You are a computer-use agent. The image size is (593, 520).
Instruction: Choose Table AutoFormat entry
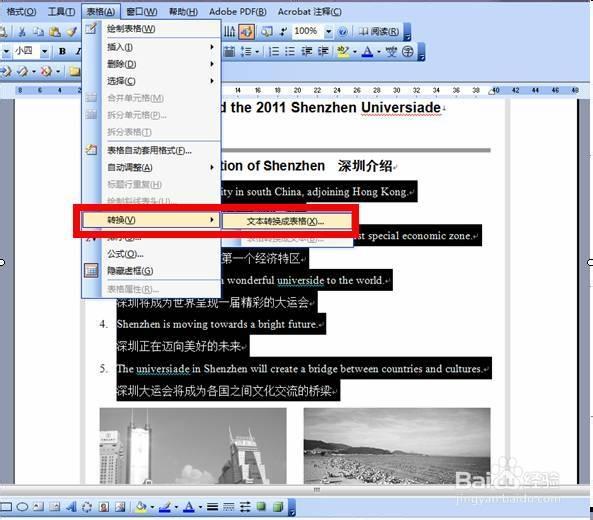[151, 151]
